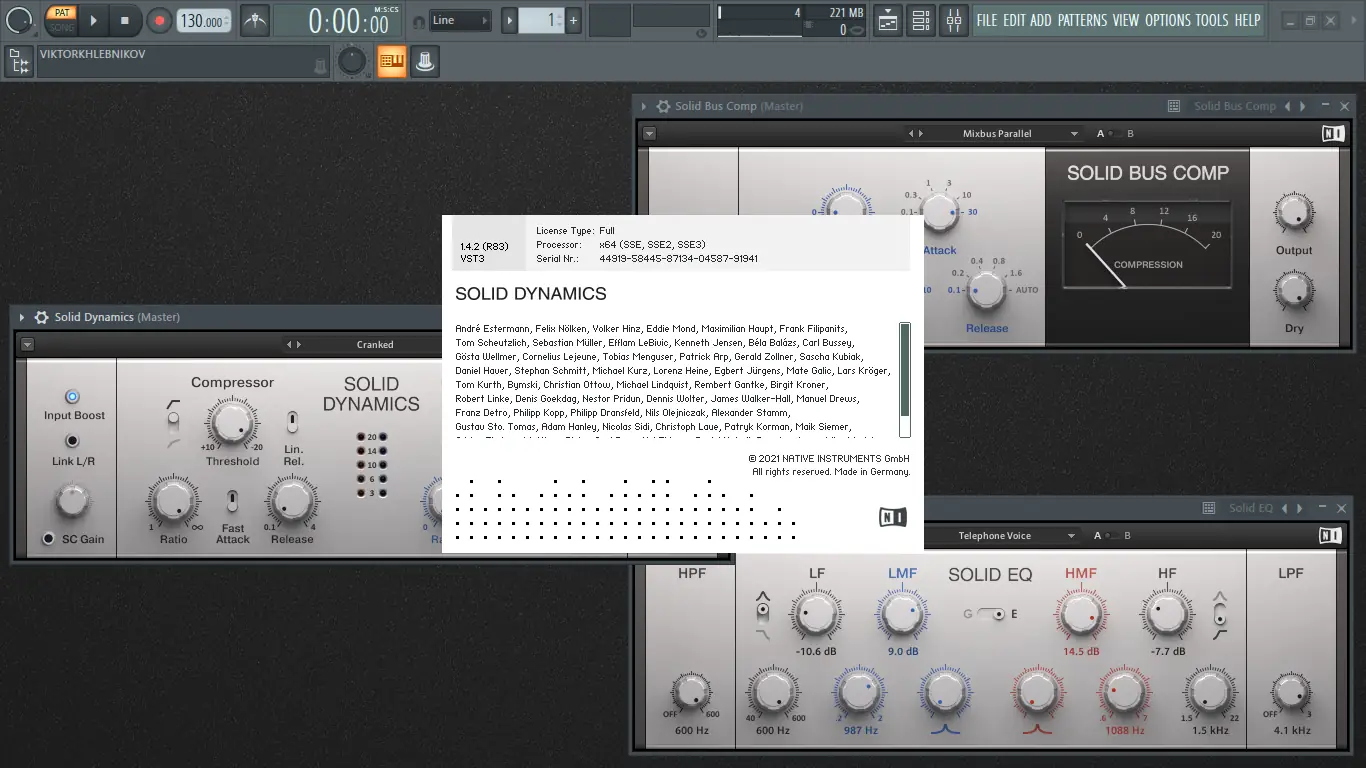Open the TOOLS menu

(1212, 20)
